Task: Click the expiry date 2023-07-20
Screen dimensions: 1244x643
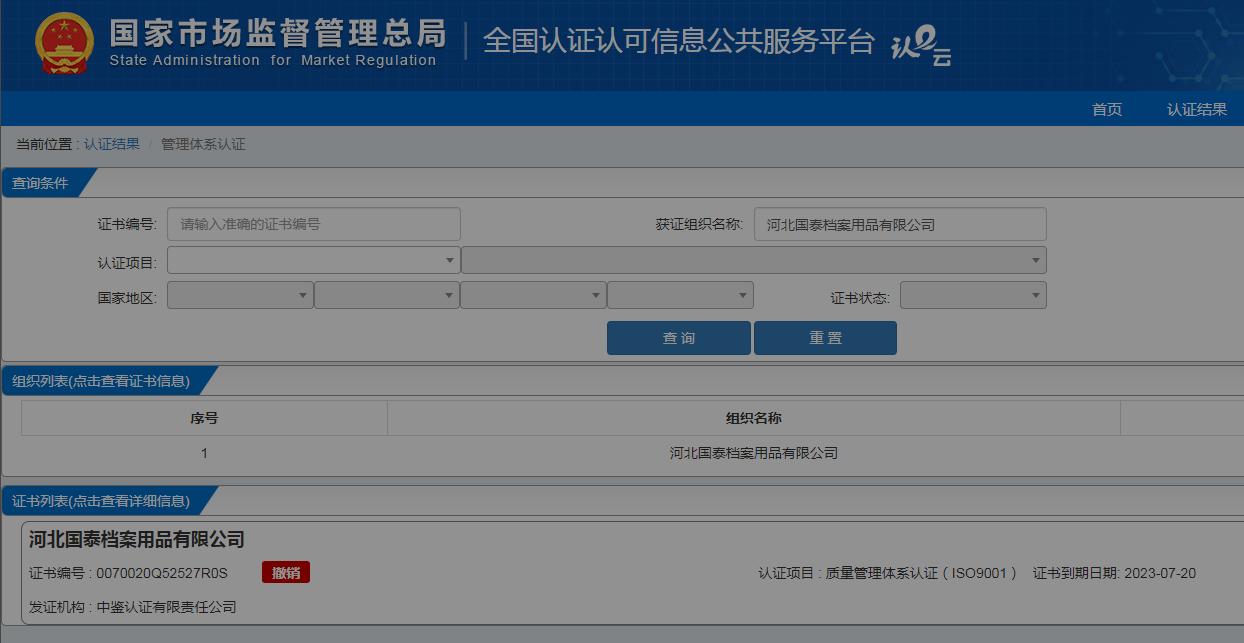Action: [x=1160, y=573]
